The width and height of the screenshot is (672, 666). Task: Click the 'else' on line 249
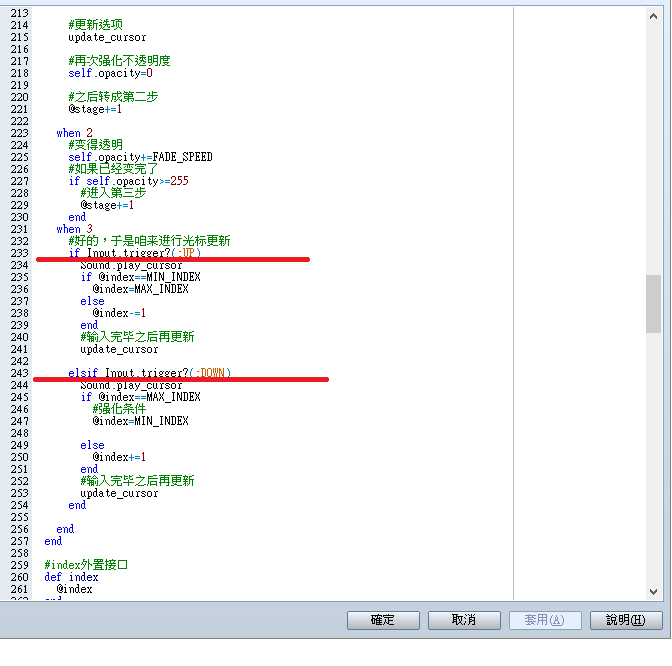click(x=92, y=445)
